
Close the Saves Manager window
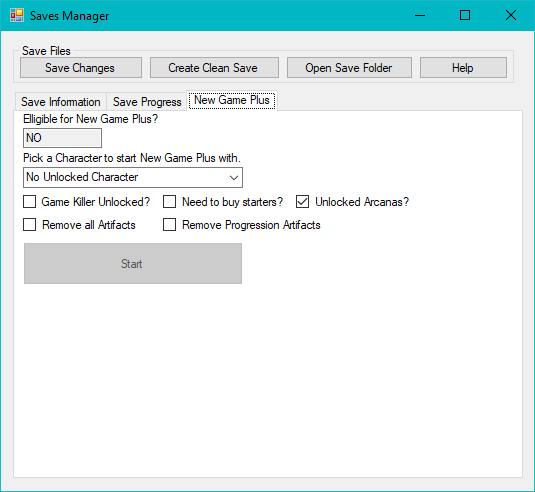tap(511, 15)
